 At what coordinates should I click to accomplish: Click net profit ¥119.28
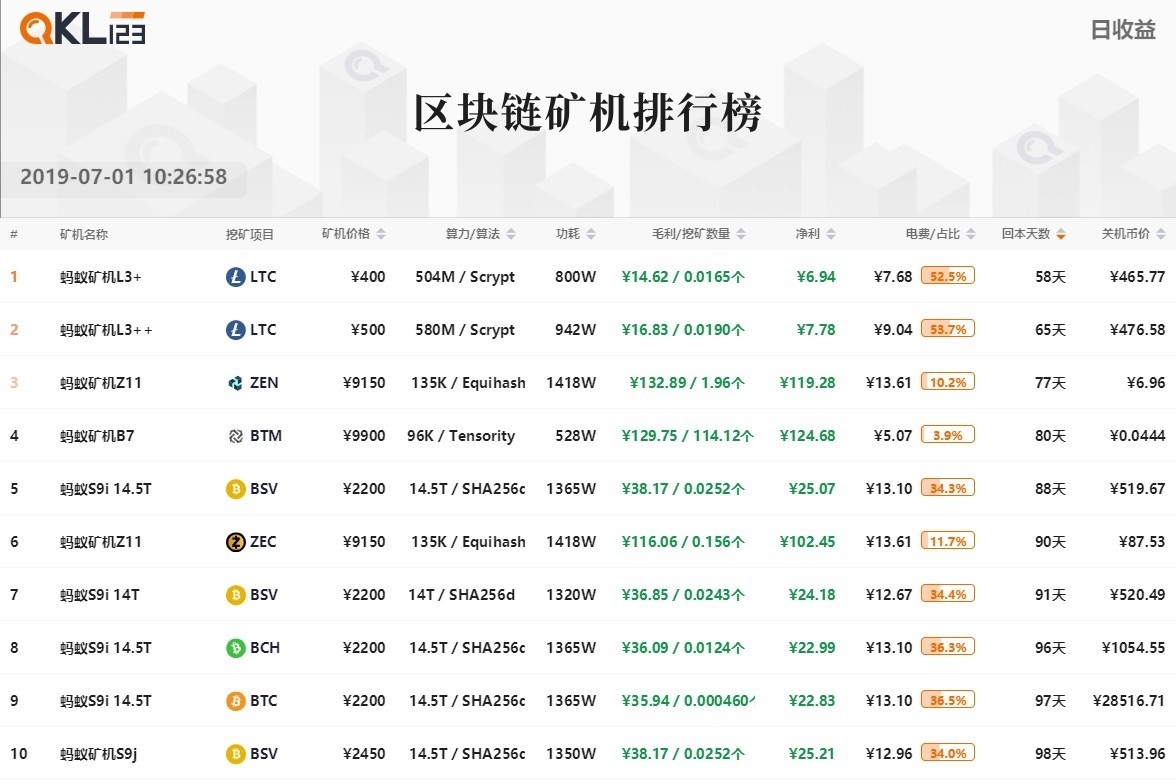(807, 383)
